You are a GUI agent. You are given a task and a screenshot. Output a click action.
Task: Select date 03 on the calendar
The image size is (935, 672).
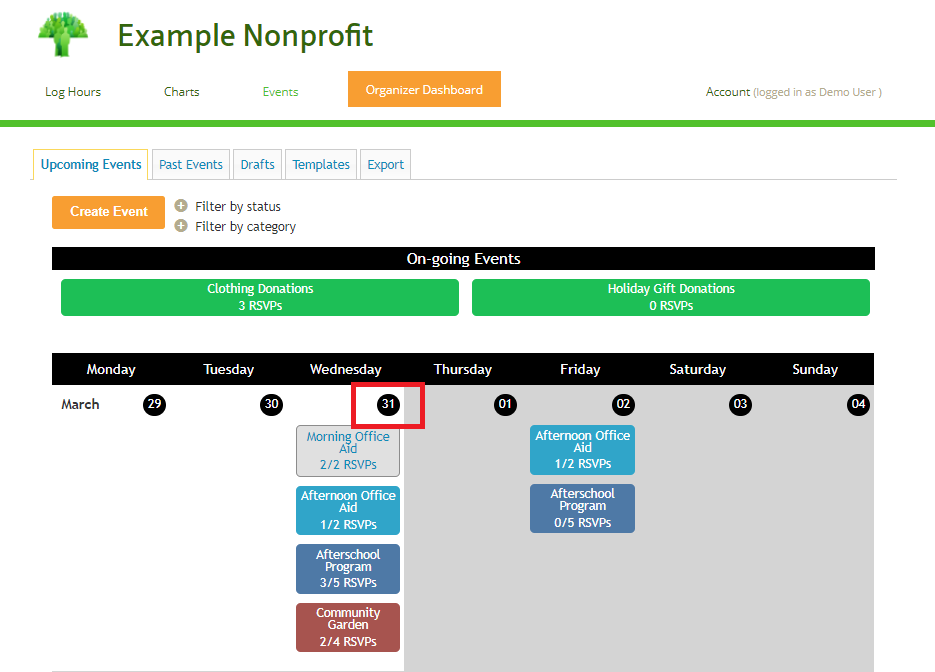(x=740, y=404)
